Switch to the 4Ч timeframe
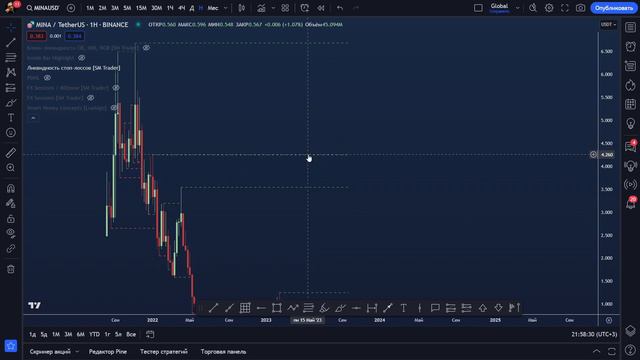 coord(182,8)
